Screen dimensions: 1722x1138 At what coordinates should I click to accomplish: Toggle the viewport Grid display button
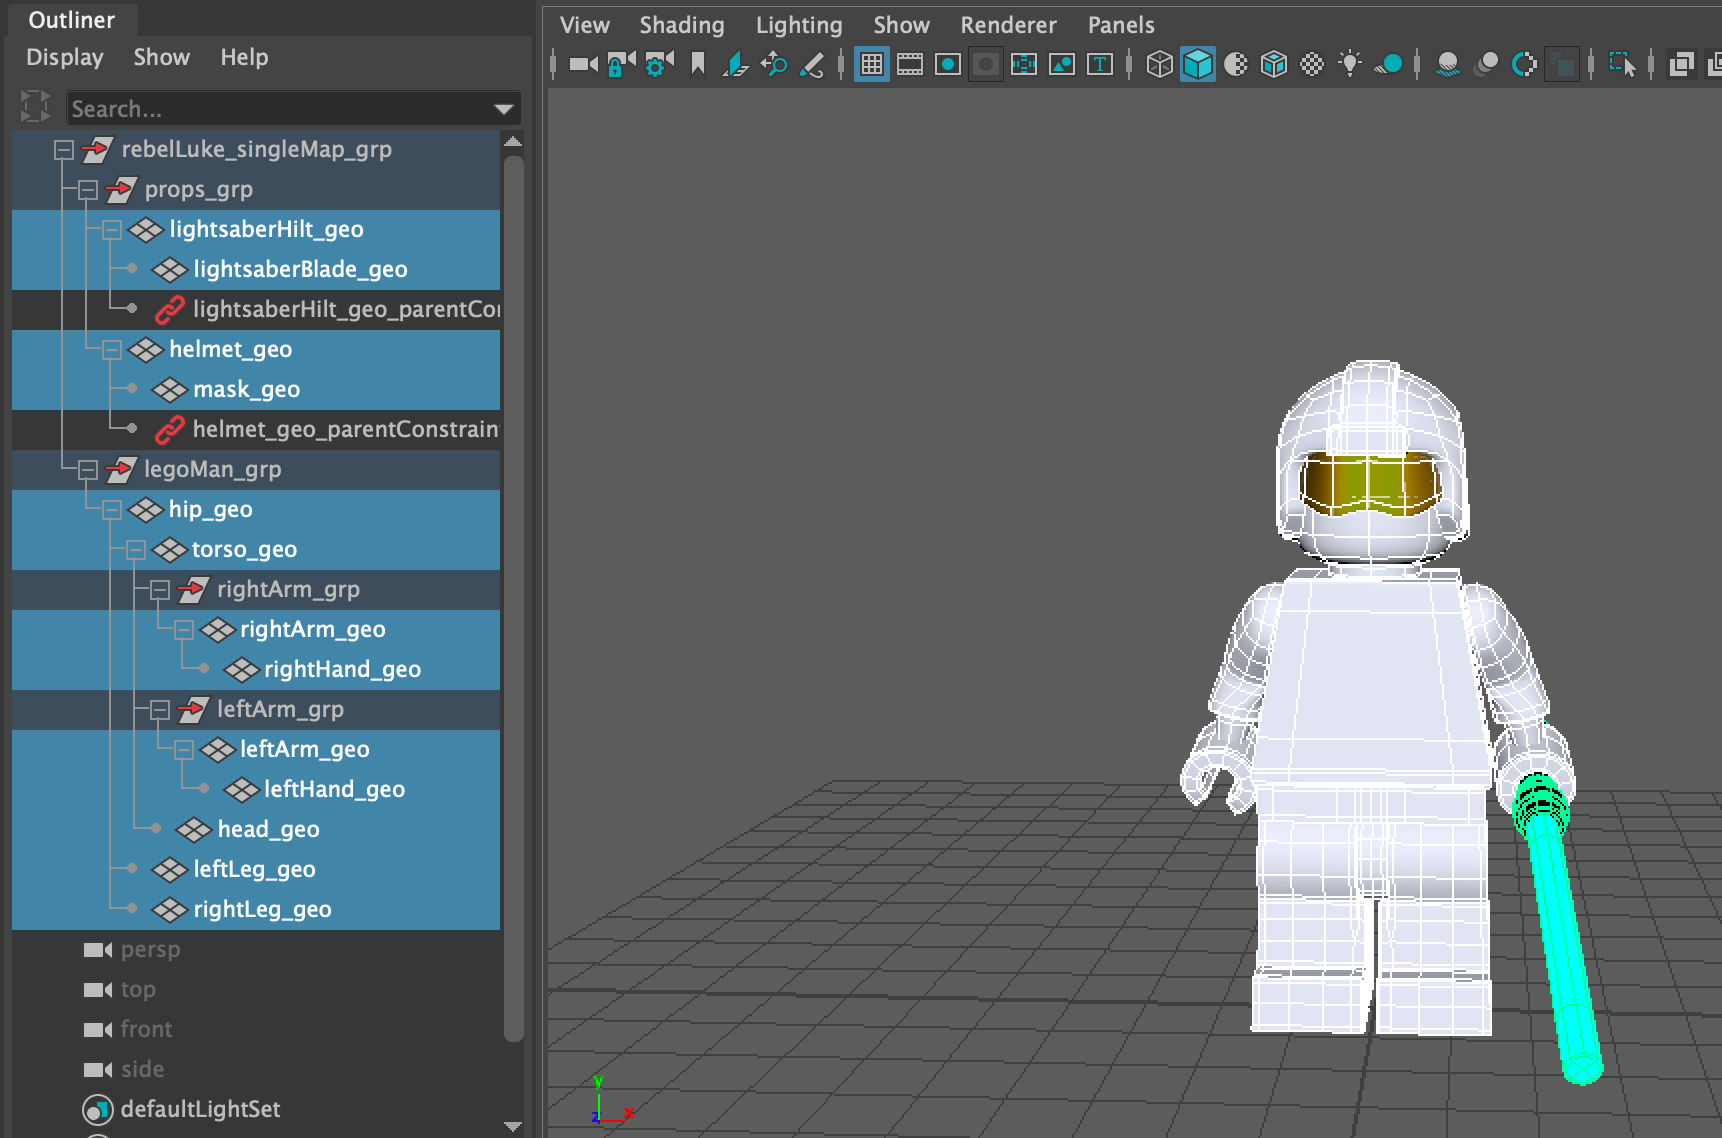coord(872,65)
